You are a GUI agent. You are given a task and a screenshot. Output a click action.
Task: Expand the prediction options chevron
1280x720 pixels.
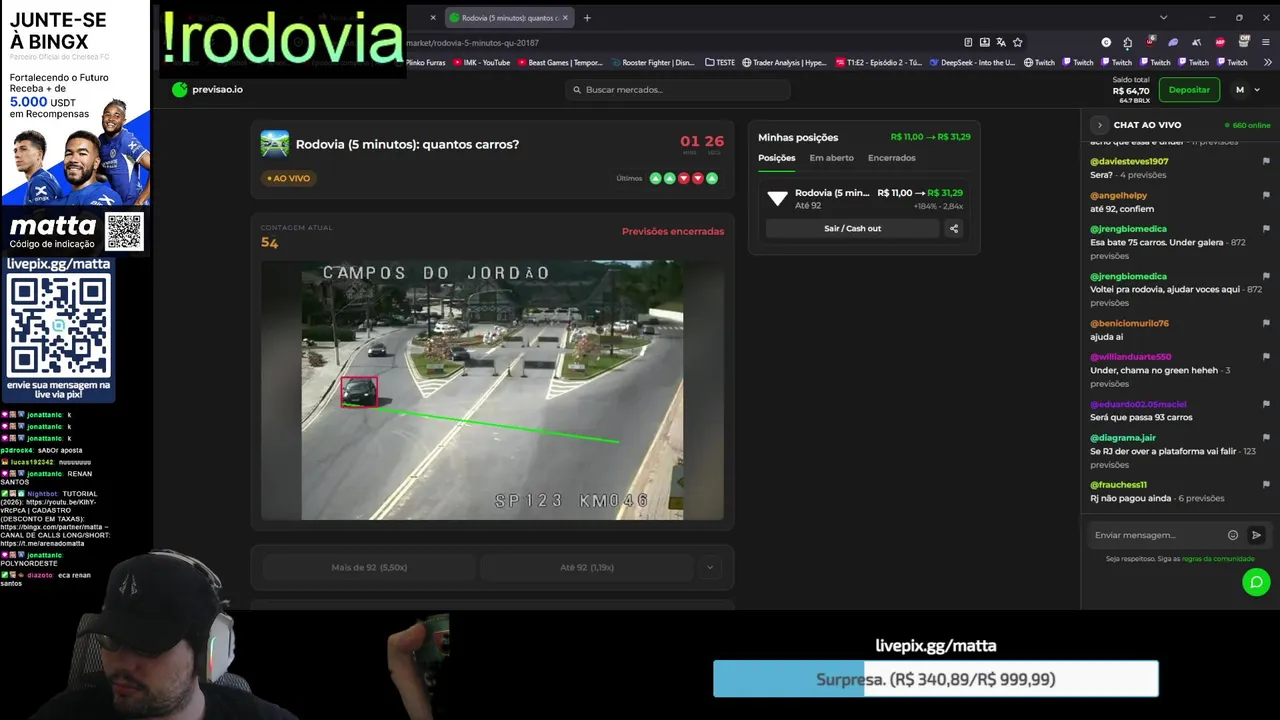710,567
